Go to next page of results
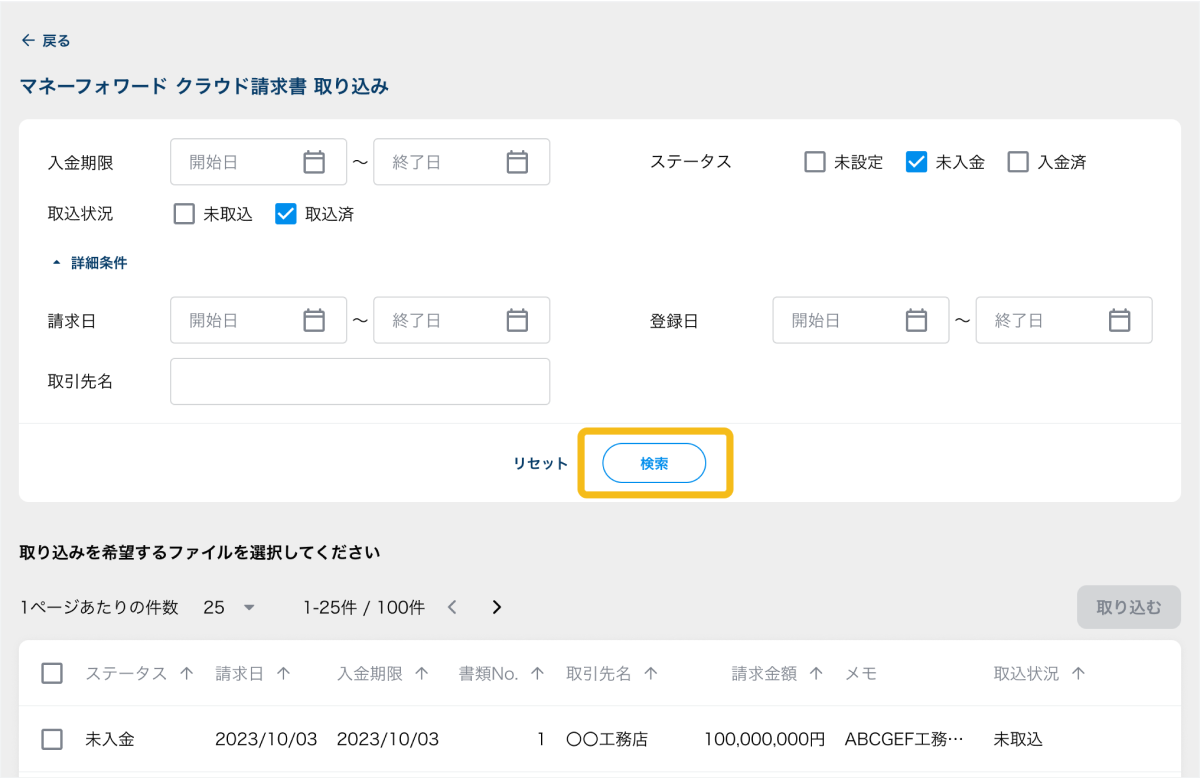This screenshot has width=1200, height=778. [x=497, y=607]
